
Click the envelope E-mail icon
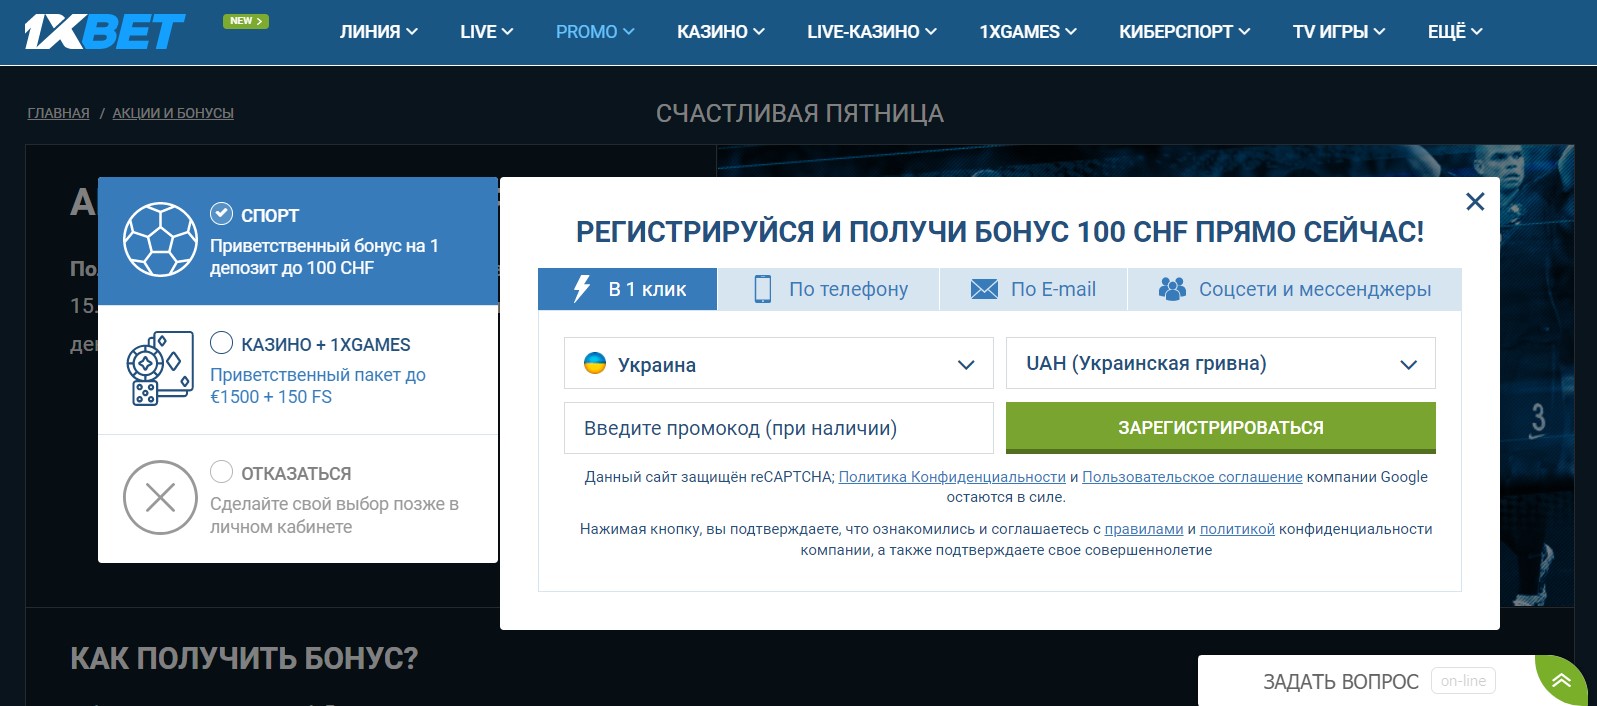point(984,289)
